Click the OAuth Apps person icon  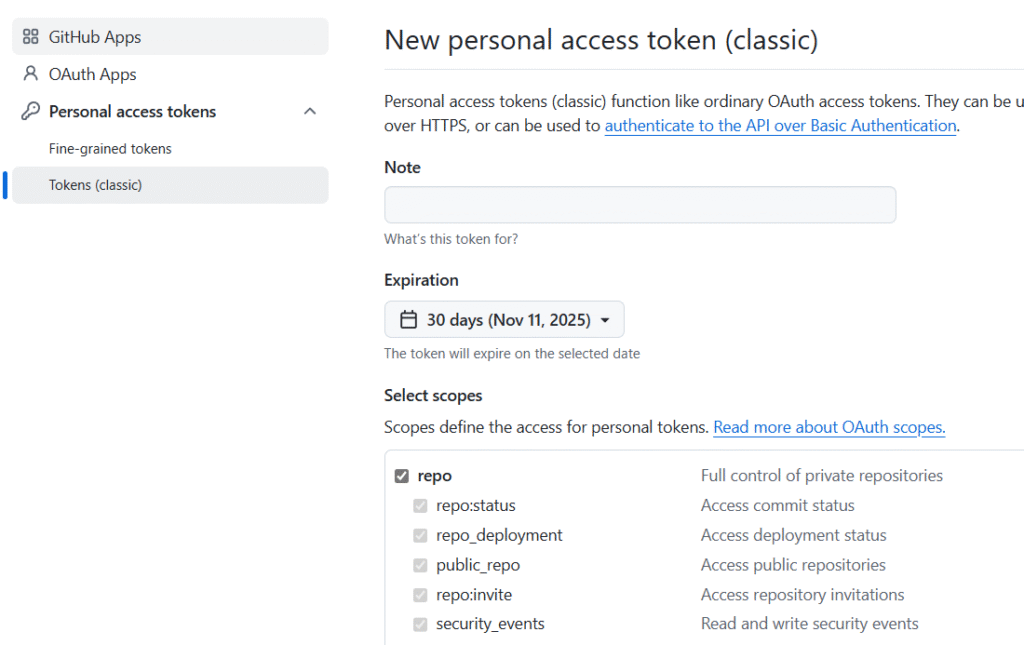tap(30, 74)
